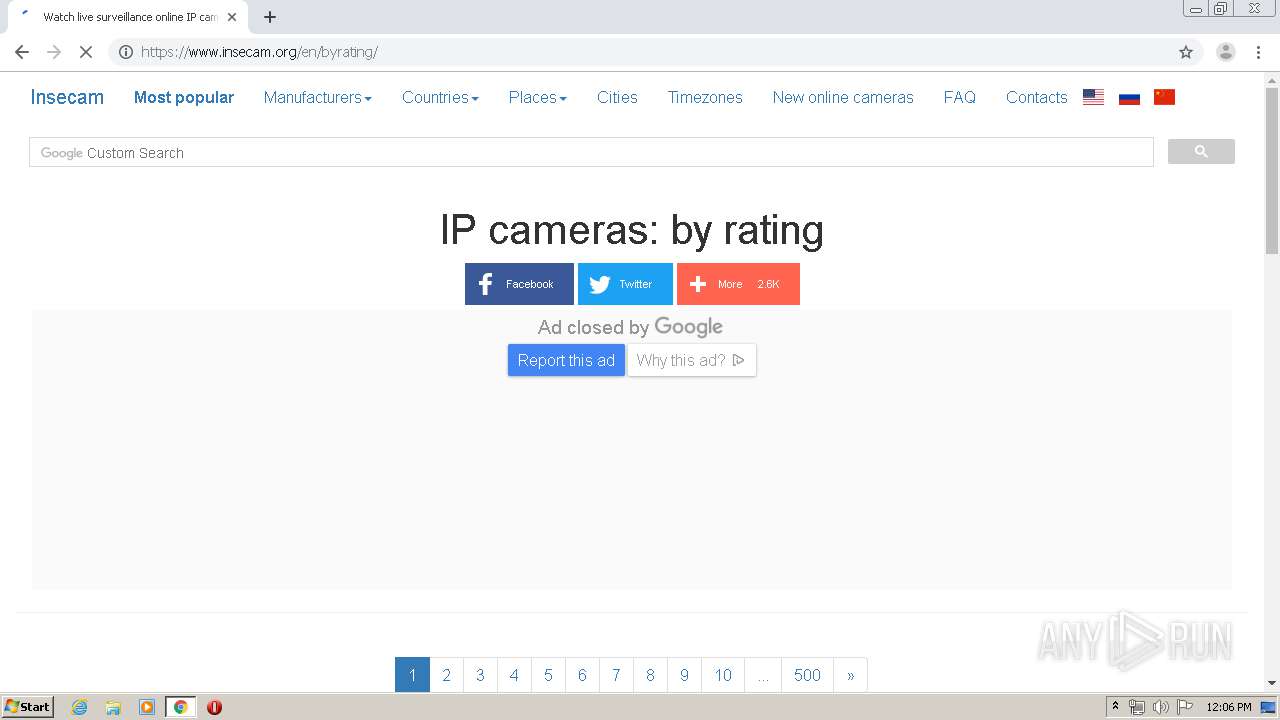Open Cities page
This screenshot has height=720, width=1280.
click(x=617, y=97)
